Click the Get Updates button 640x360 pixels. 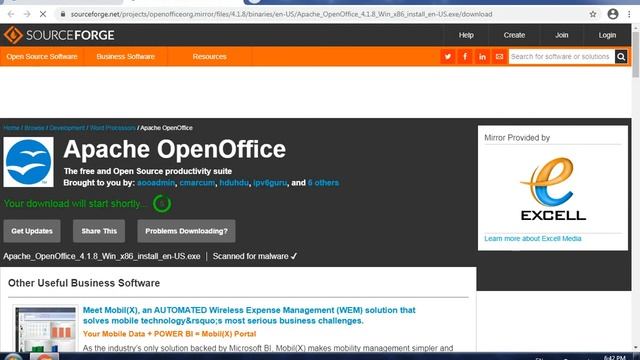32,231
